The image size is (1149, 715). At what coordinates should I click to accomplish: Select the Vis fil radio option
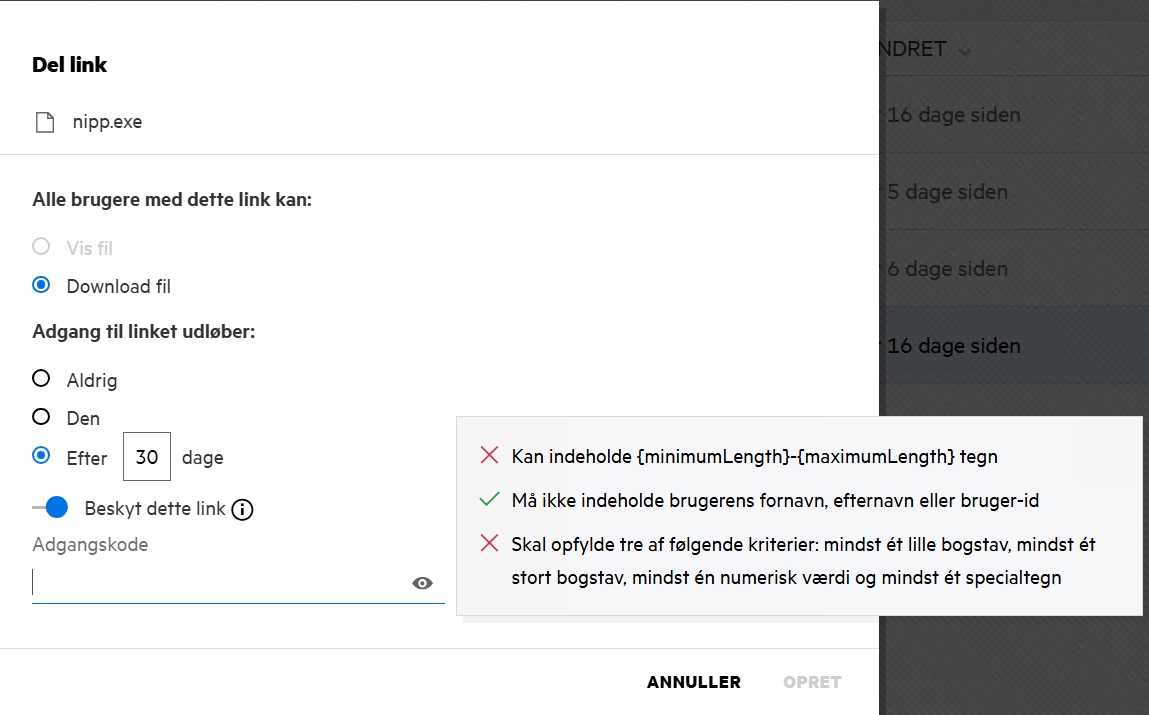point(41,247)
